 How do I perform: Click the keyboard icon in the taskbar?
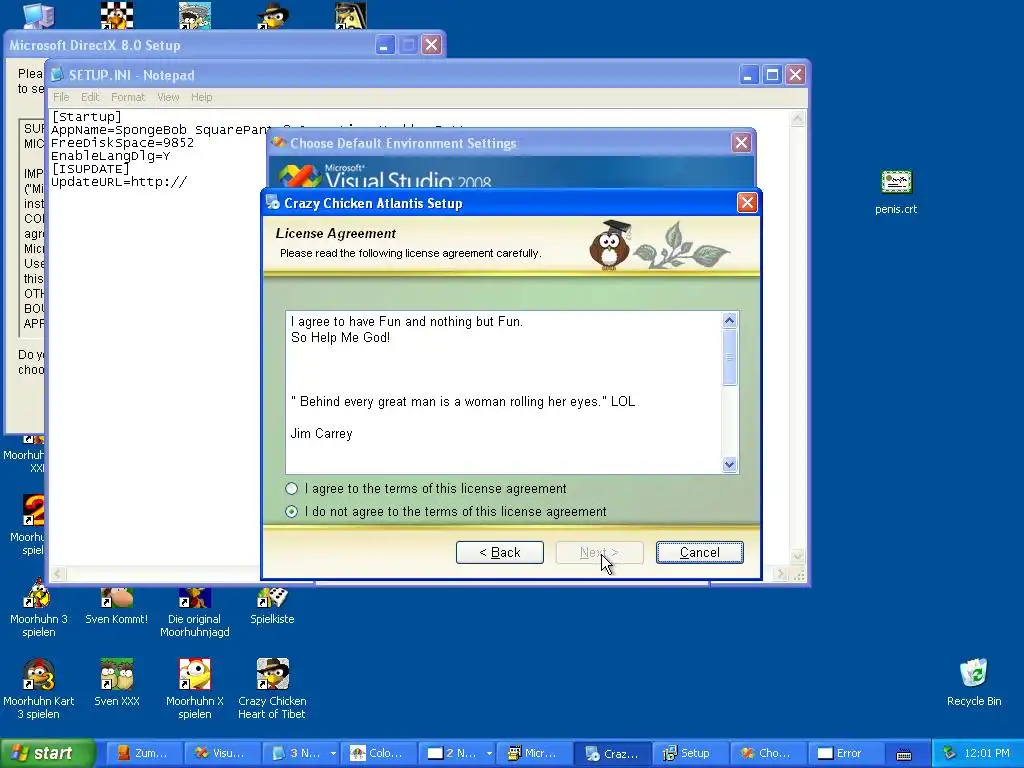click(904, 754)
